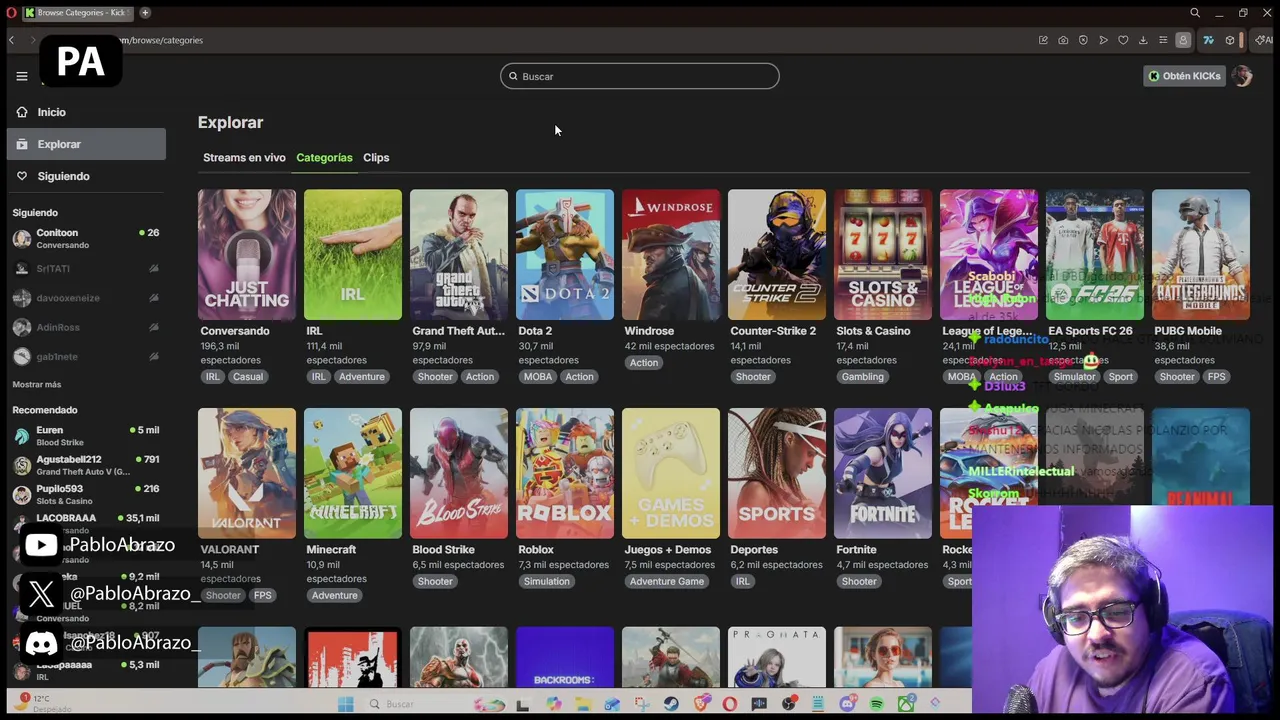Click the browser edit note icon
The image size is (1280, 720).
[x=1043, y=40]
